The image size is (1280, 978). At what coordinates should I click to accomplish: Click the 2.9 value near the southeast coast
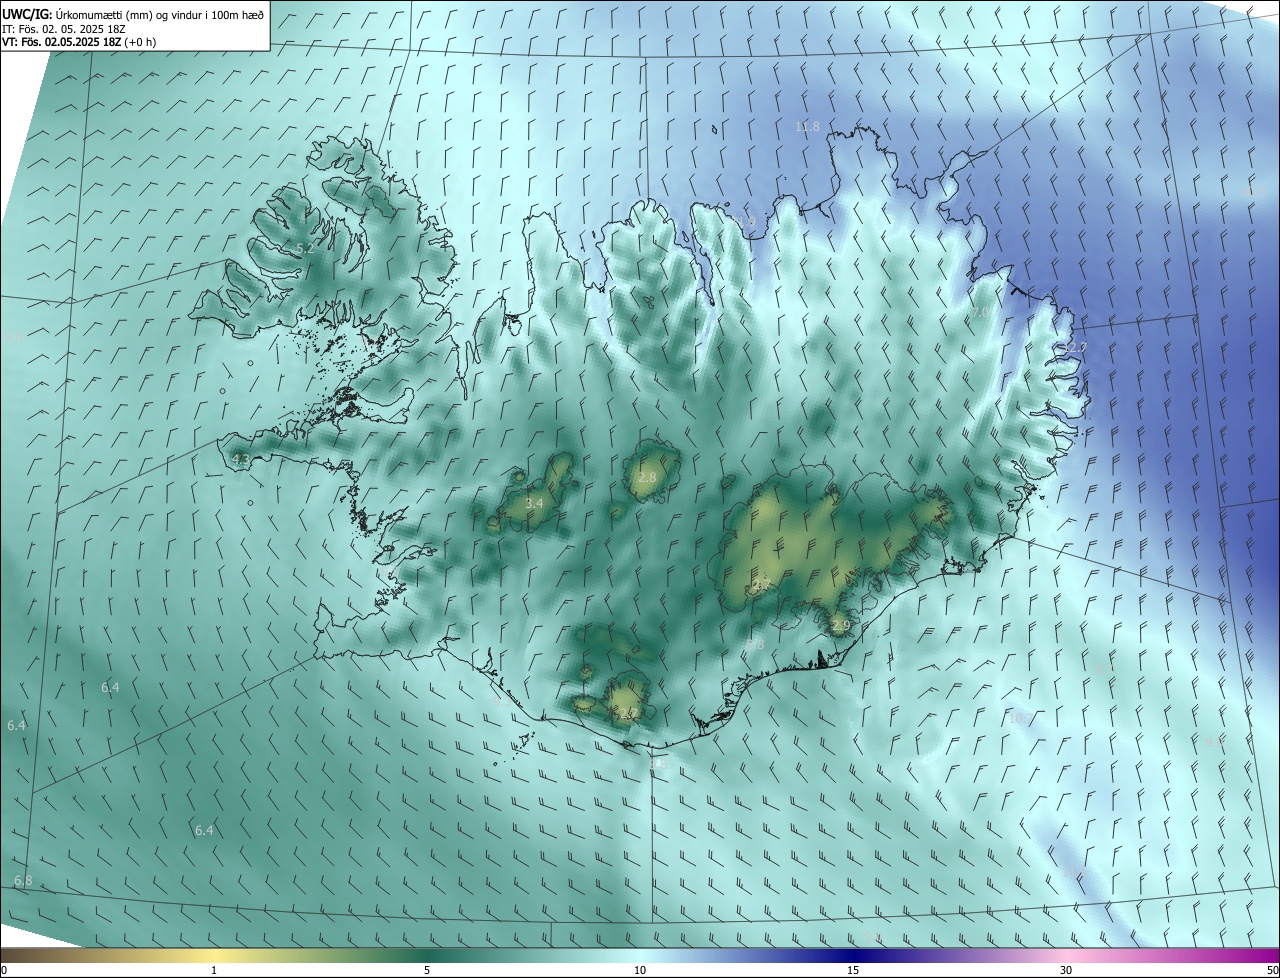point(840,626)
